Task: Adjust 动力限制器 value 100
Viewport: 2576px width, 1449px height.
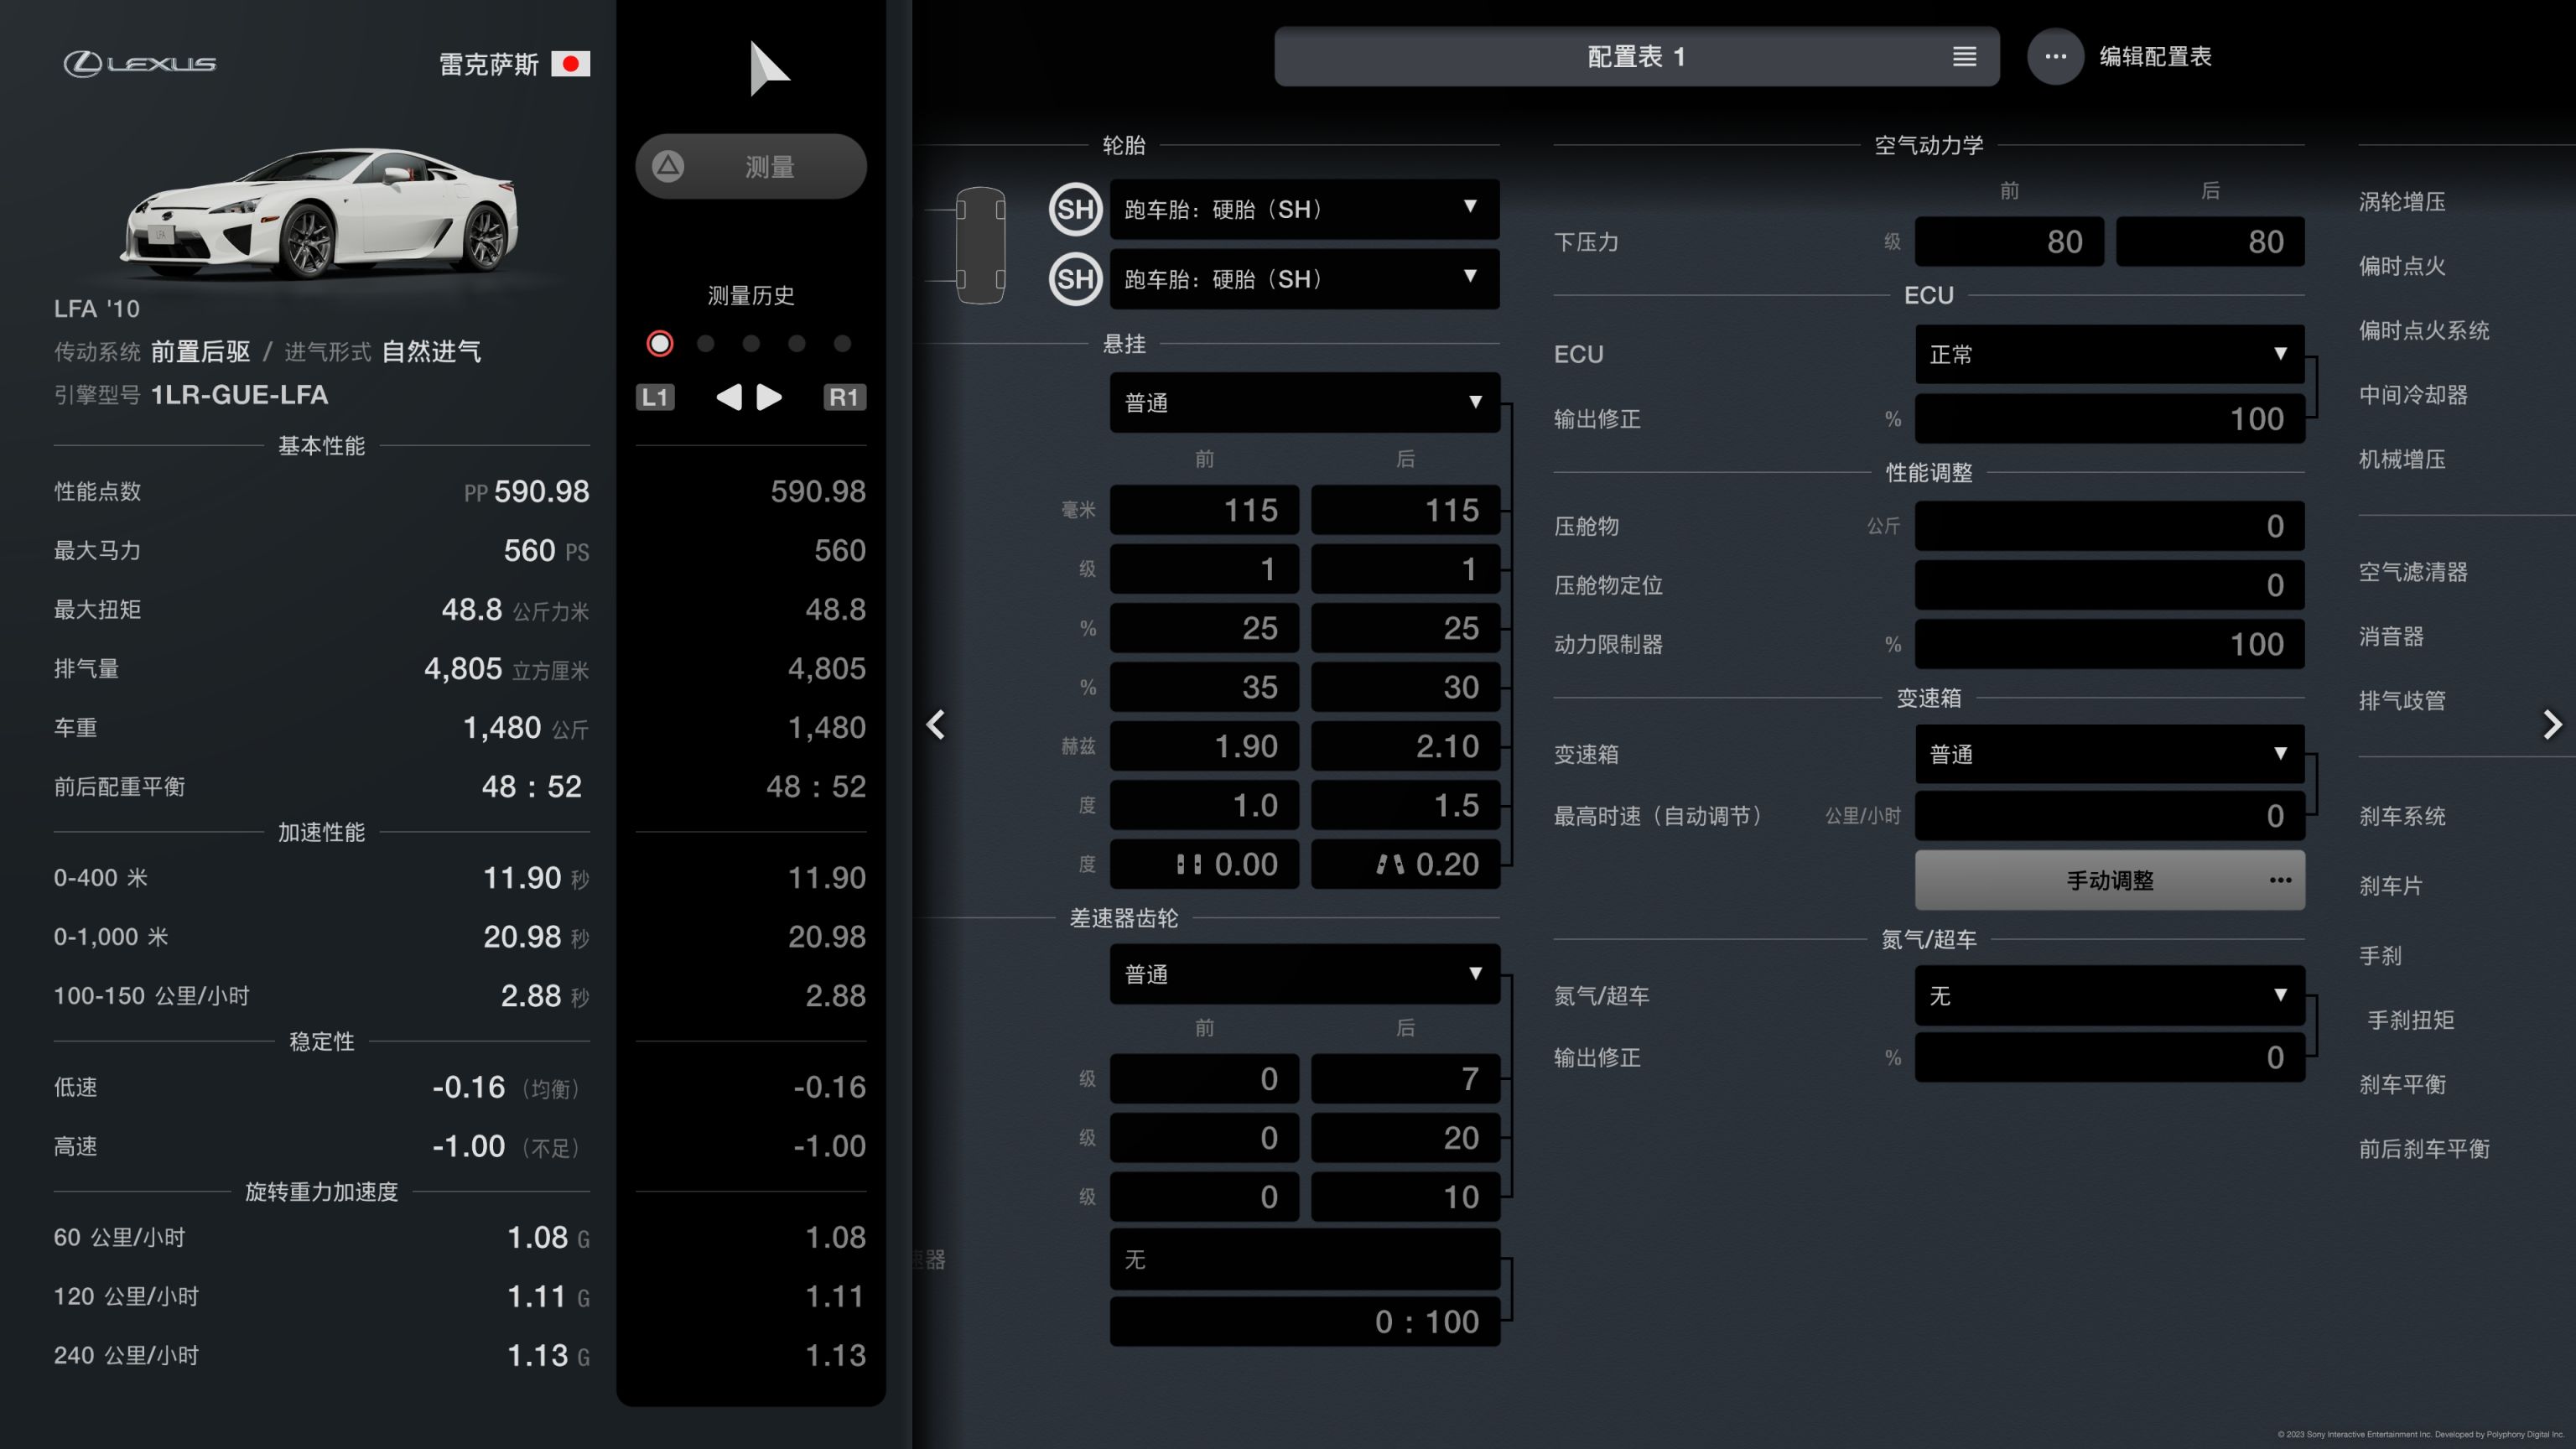Action: point(2109,644)
